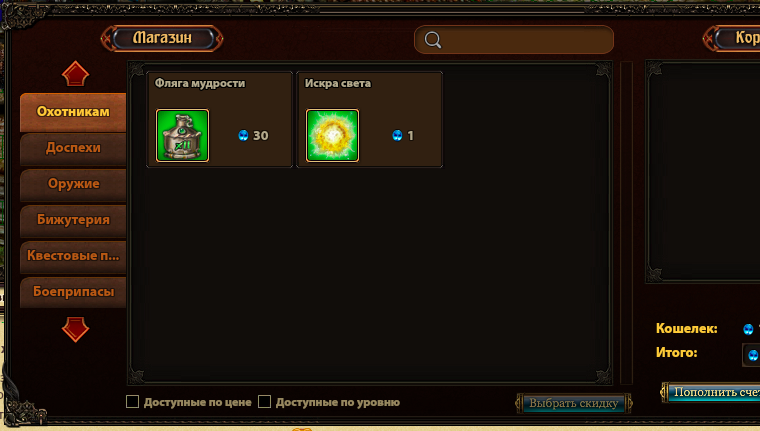Click the blue gem beside Кошелек
This screenshot has width=760, height=431.
tap(748, 329)
